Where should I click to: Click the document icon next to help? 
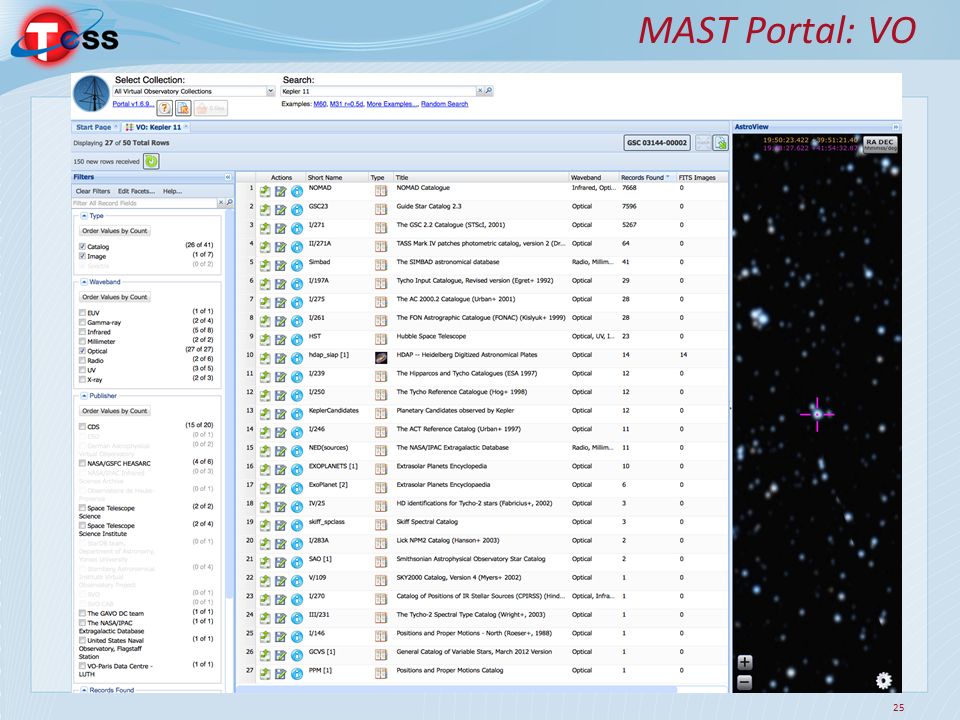[x=183, y=108]
